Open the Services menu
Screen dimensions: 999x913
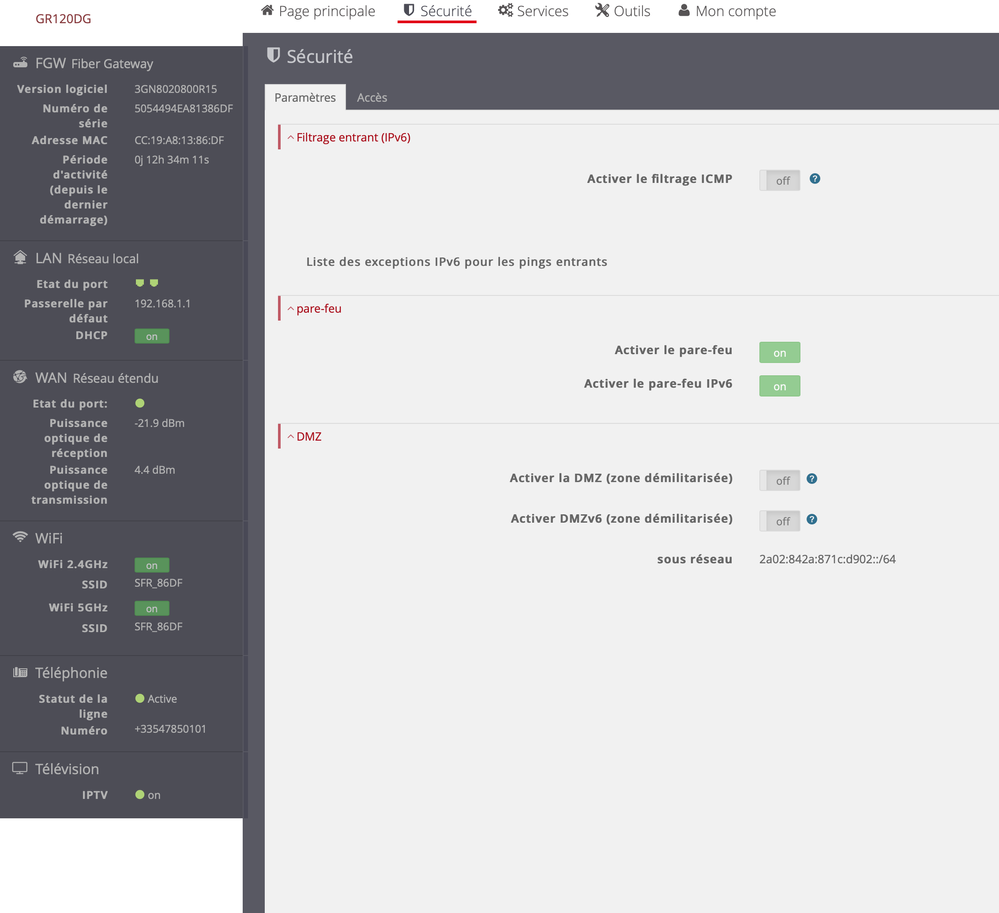pos(533,12)
